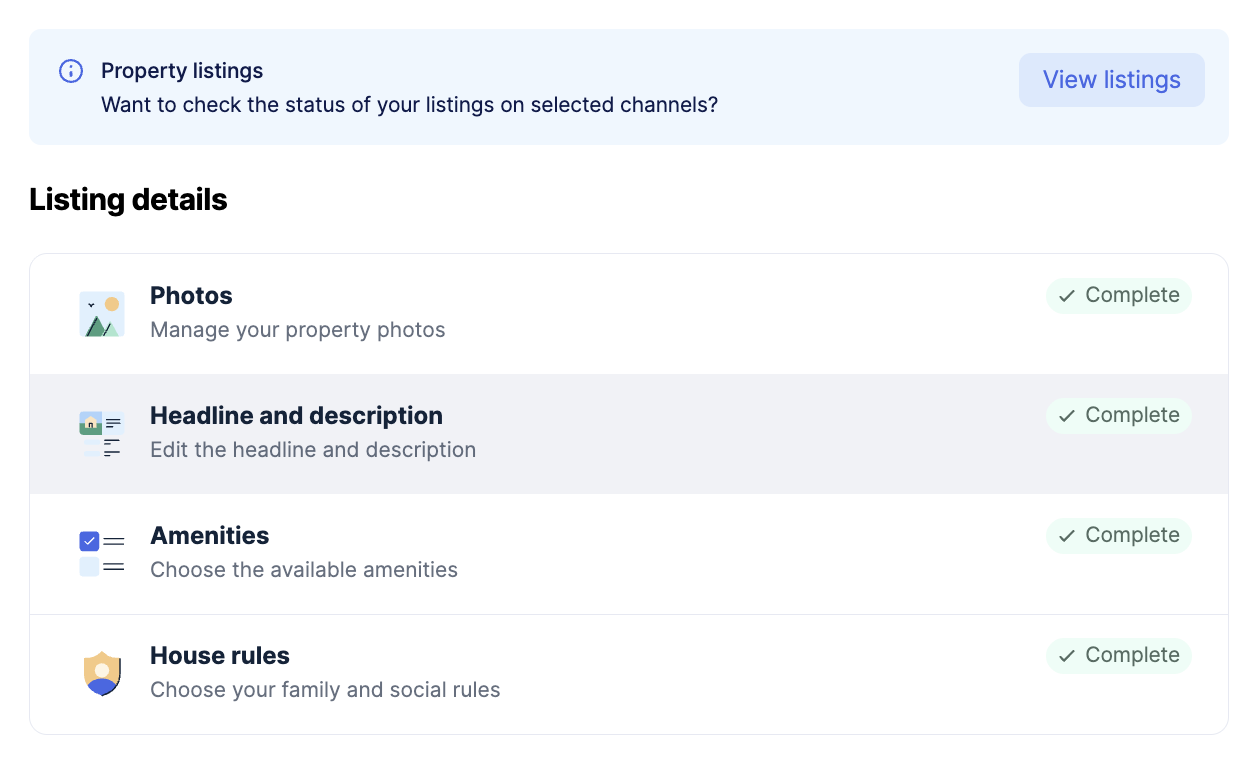Click the House rules shield icon
1260x764 pixels.
pyautogui.click(x=101, y=673)
